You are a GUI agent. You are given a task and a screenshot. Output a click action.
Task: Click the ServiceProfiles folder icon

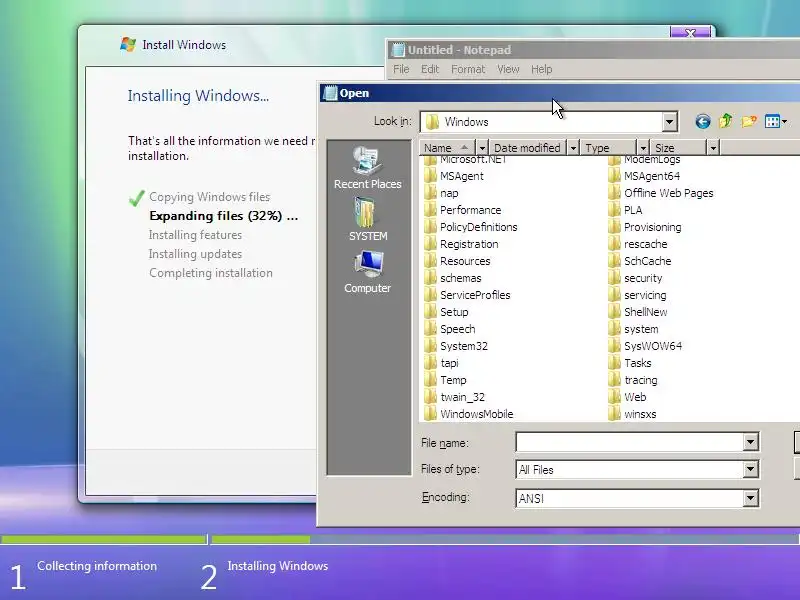(x=431, y=295)
